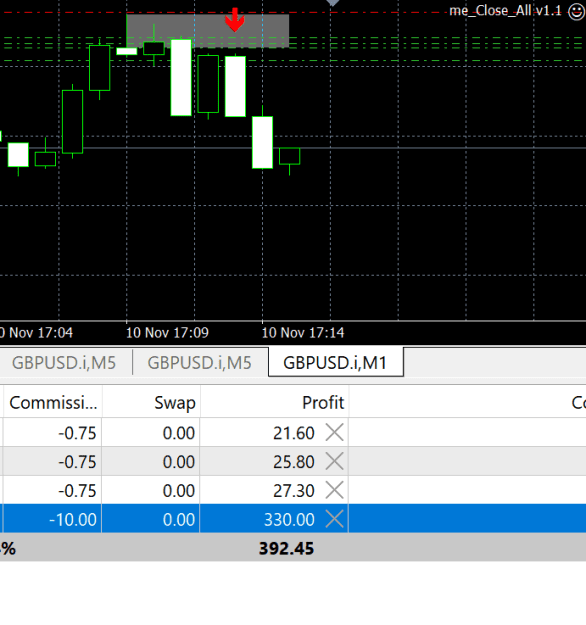The height and width of the screenshot is (625, 586).
Task: Click the gray chart shift triangle marker
Action: (x=333, y=3)
